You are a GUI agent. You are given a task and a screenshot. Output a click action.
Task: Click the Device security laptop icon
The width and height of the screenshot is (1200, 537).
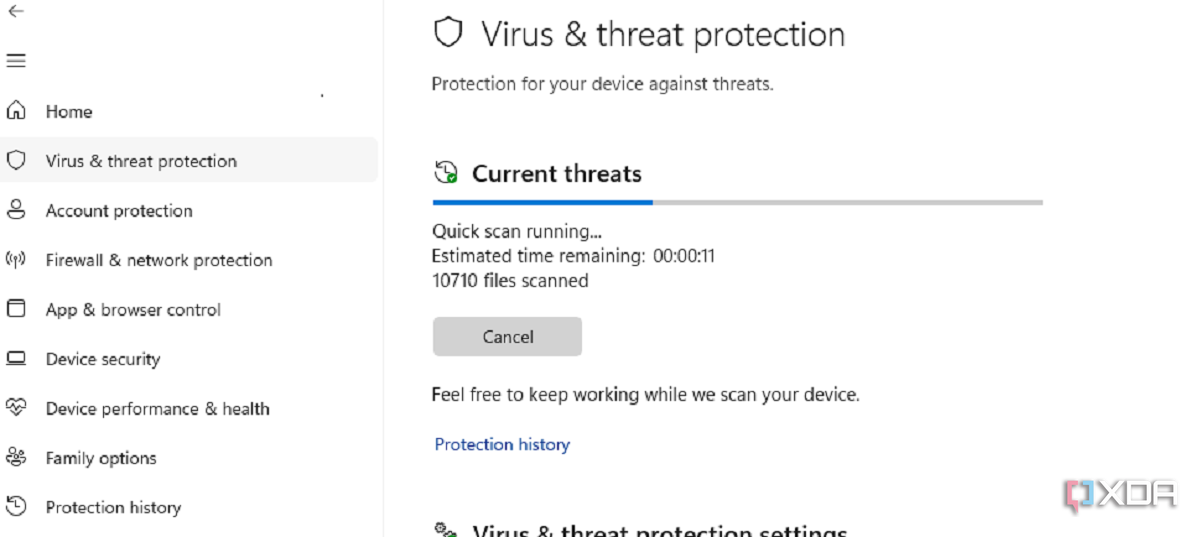[x=16, y=358]
